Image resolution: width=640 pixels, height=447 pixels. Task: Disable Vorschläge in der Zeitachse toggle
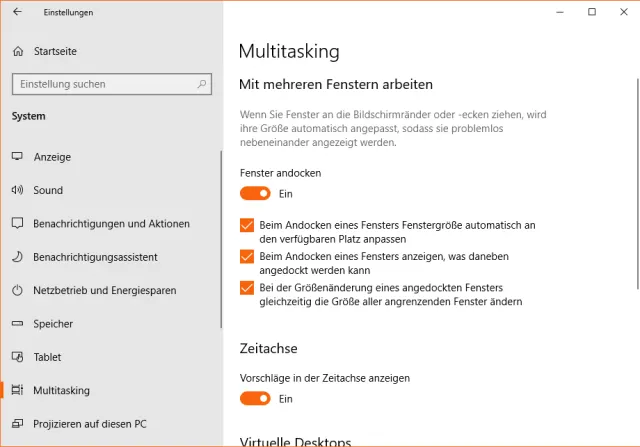click(x=255, y=398)
